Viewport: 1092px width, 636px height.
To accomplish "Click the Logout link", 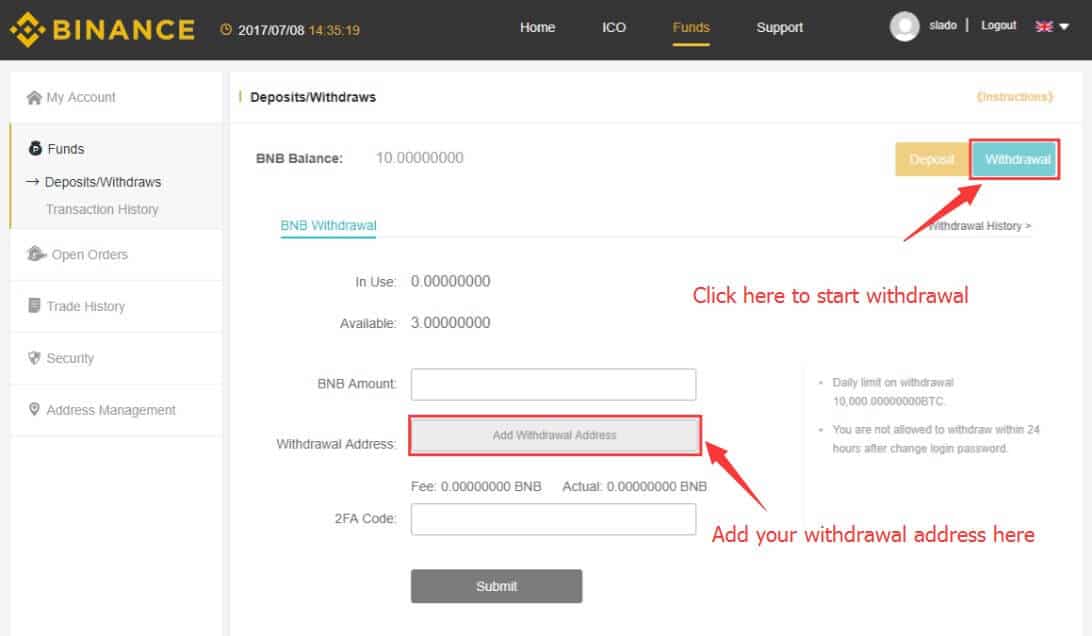I will 999,25.
